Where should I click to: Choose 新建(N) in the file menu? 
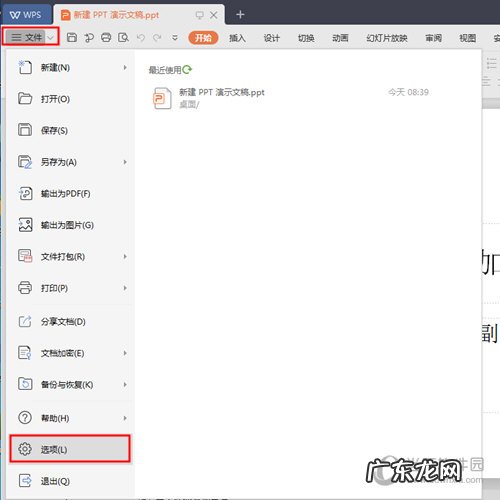70,68
